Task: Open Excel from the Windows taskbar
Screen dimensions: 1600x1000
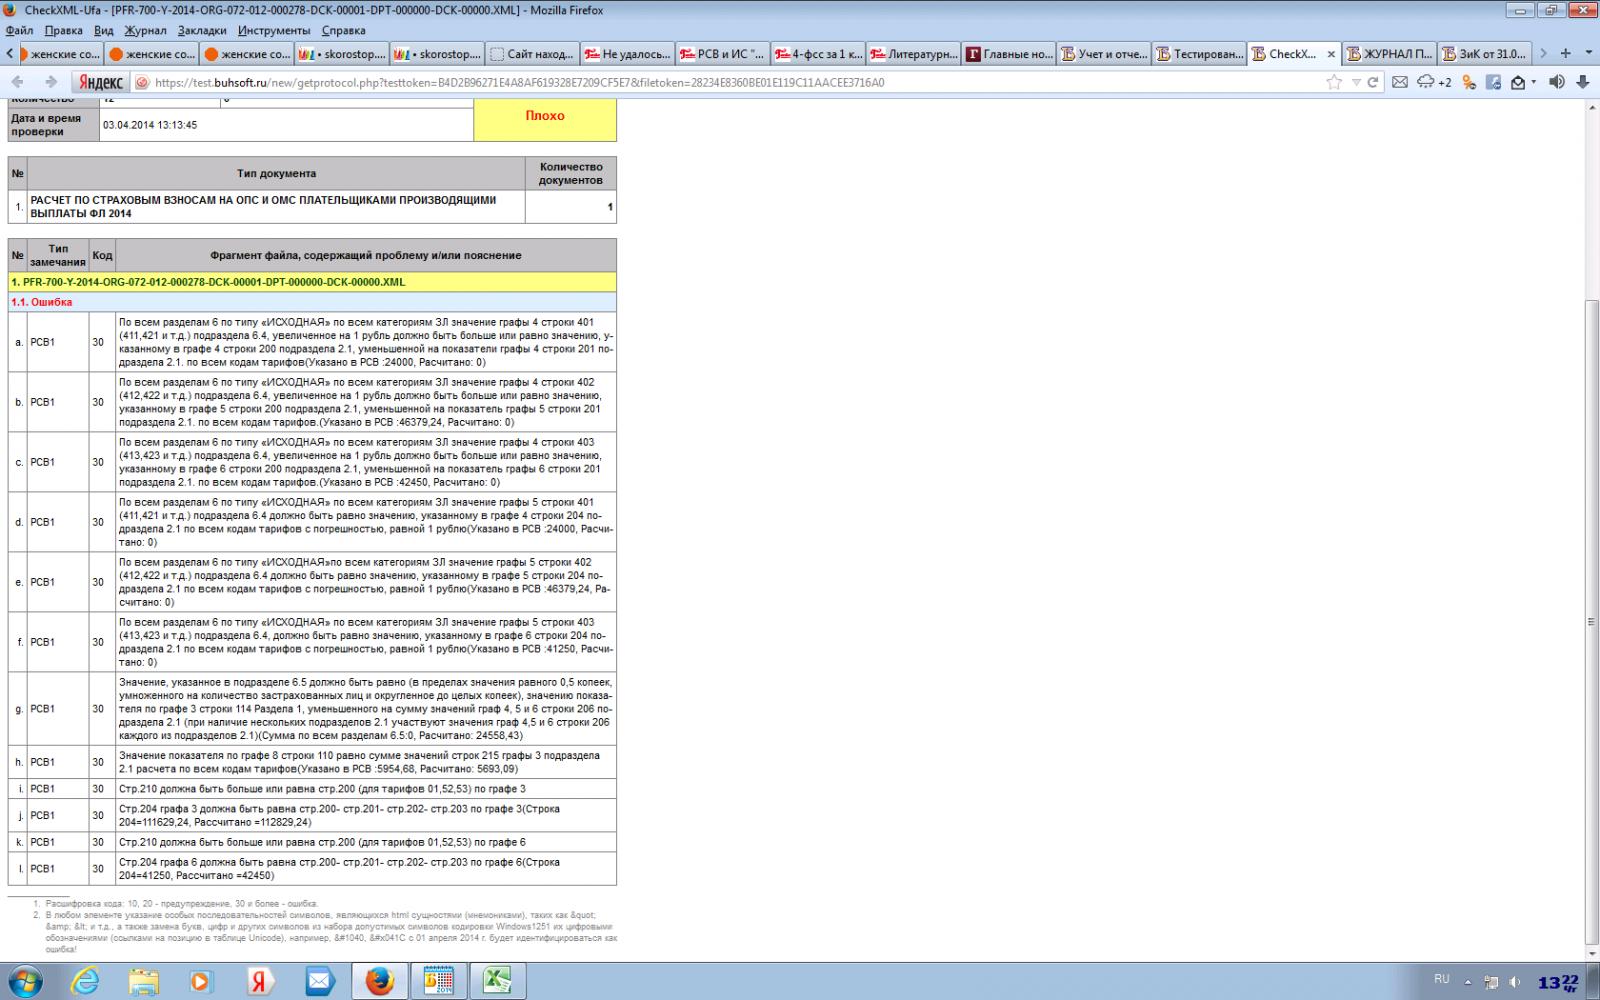Action: click(x=497, y=981)
